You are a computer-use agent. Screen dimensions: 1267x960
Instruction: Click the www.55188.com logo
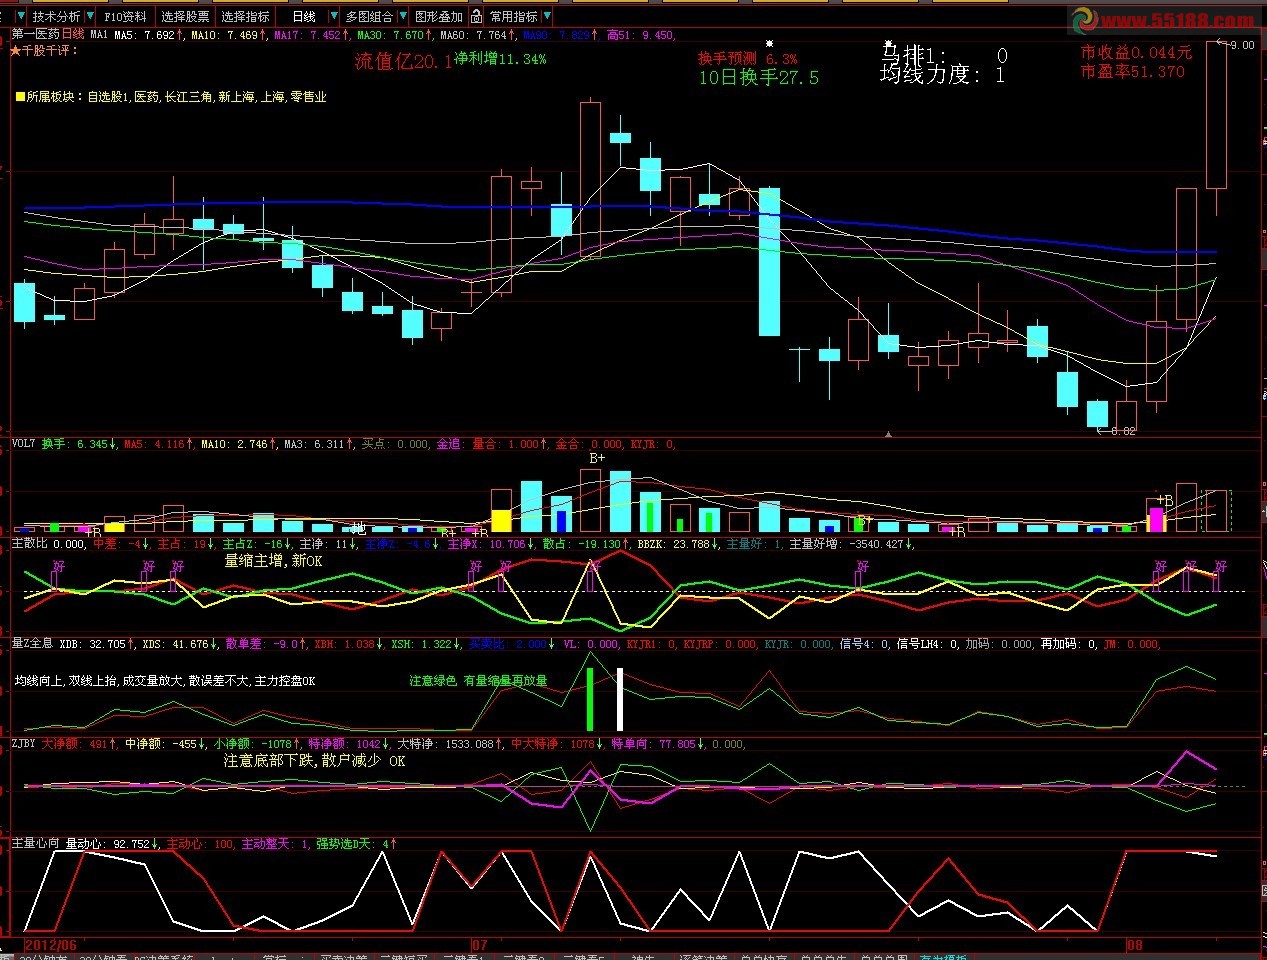(x=1162, y=20)
